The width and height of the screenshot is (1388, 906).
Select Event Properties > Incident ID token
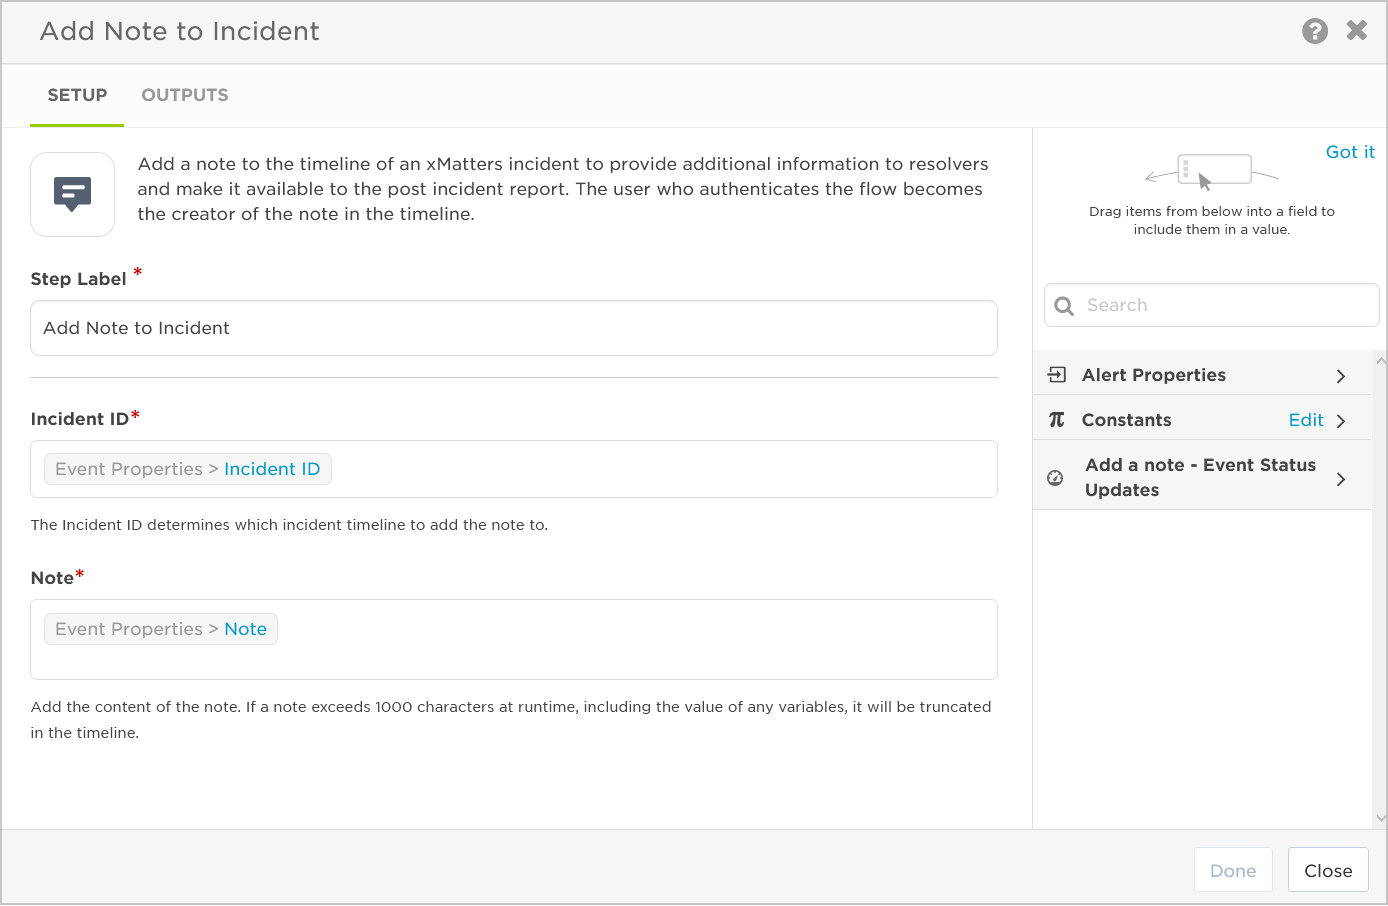pos(188,469)
